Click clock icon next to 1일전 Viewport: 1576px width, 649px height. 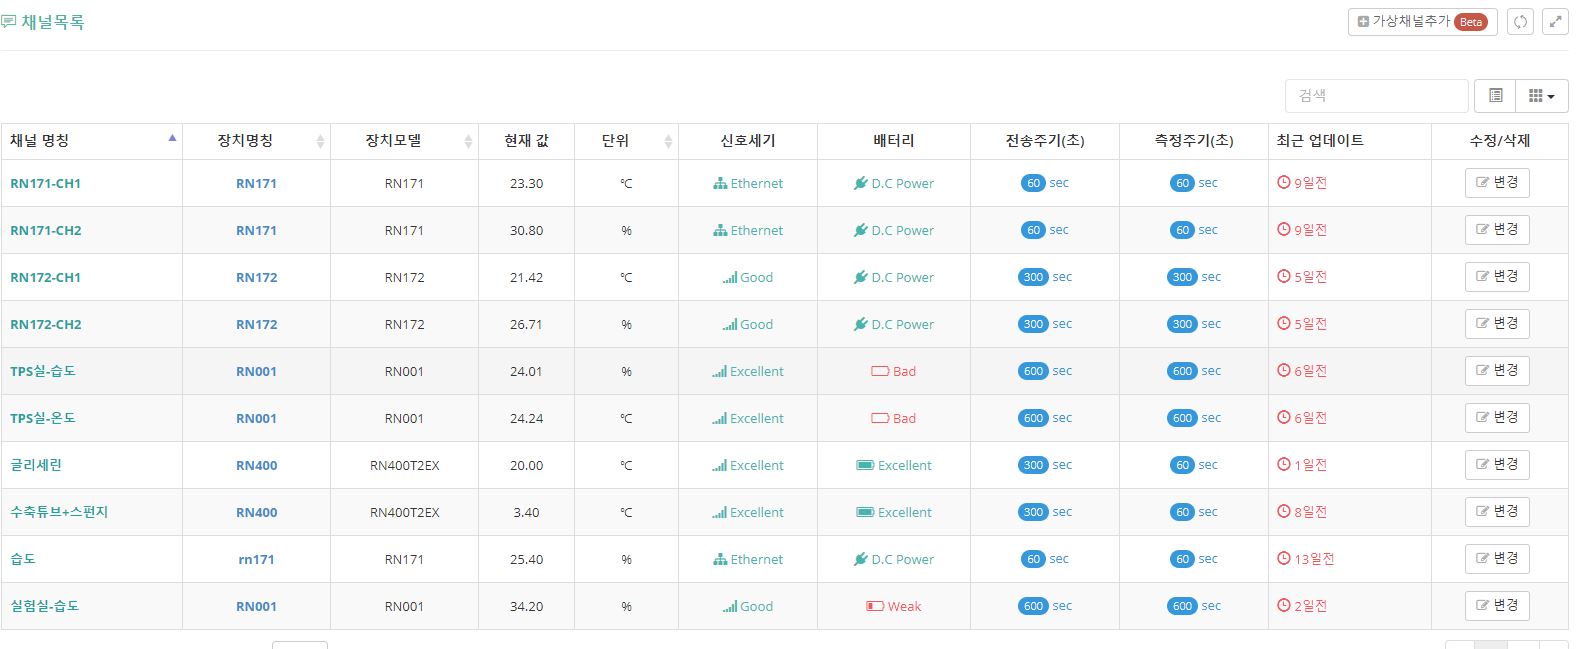[x=1284, y=464]
